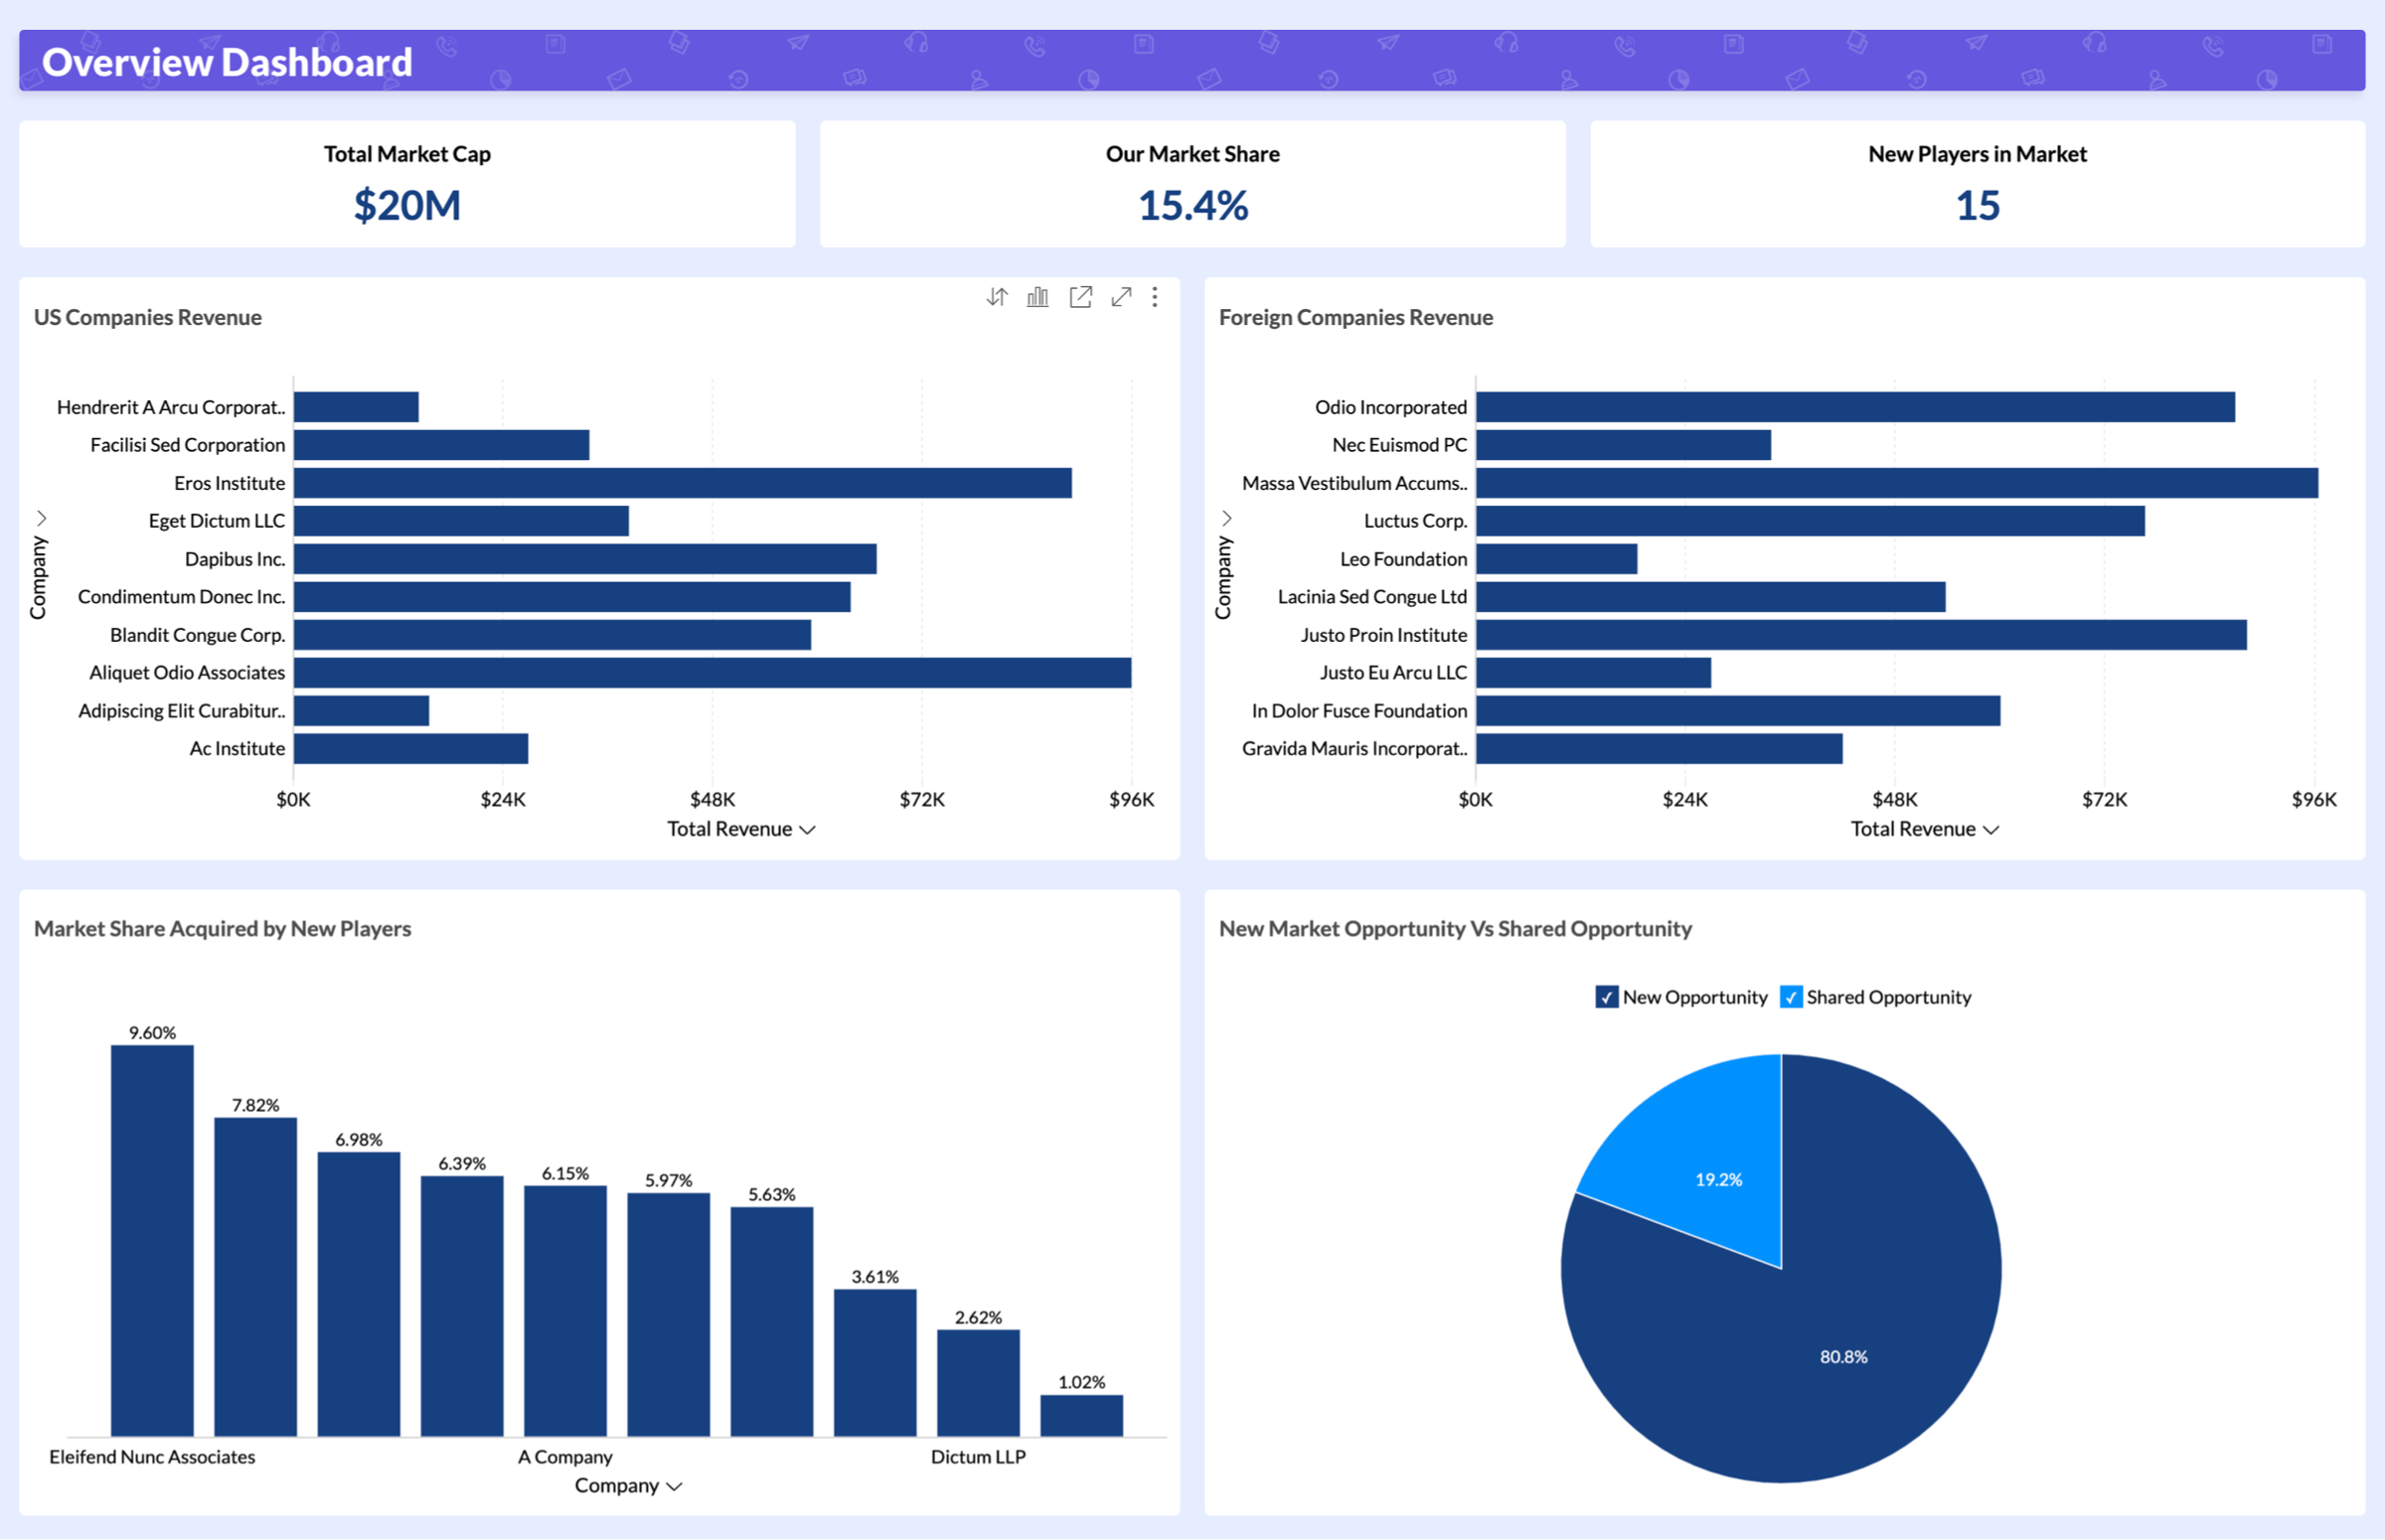The image size is (2385, 1540).
Task: Click the open-in-new-window icon on US Revenue chart
Action: pyautogui.click(x=1080, y=297)
